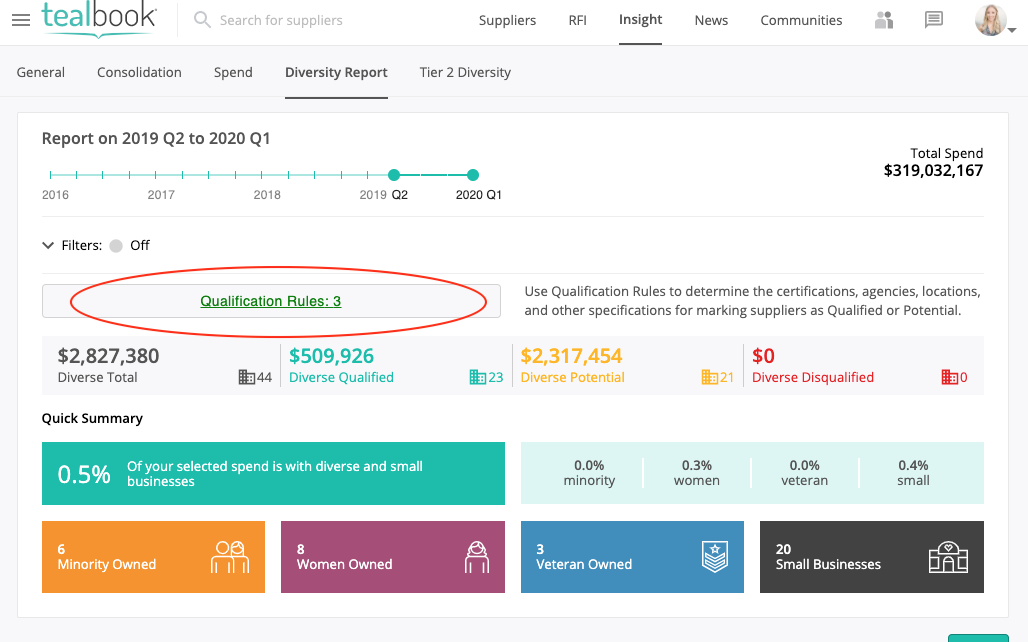Select the Women Owned tile
The image size is (1028, 642).
coord(393,557)
